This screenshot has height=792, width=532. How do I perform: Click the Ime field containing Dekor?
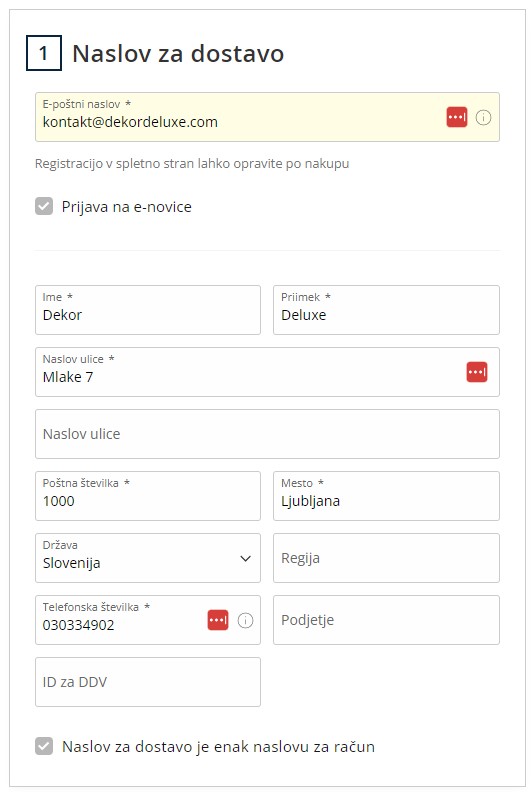click(x=148, y=310)
